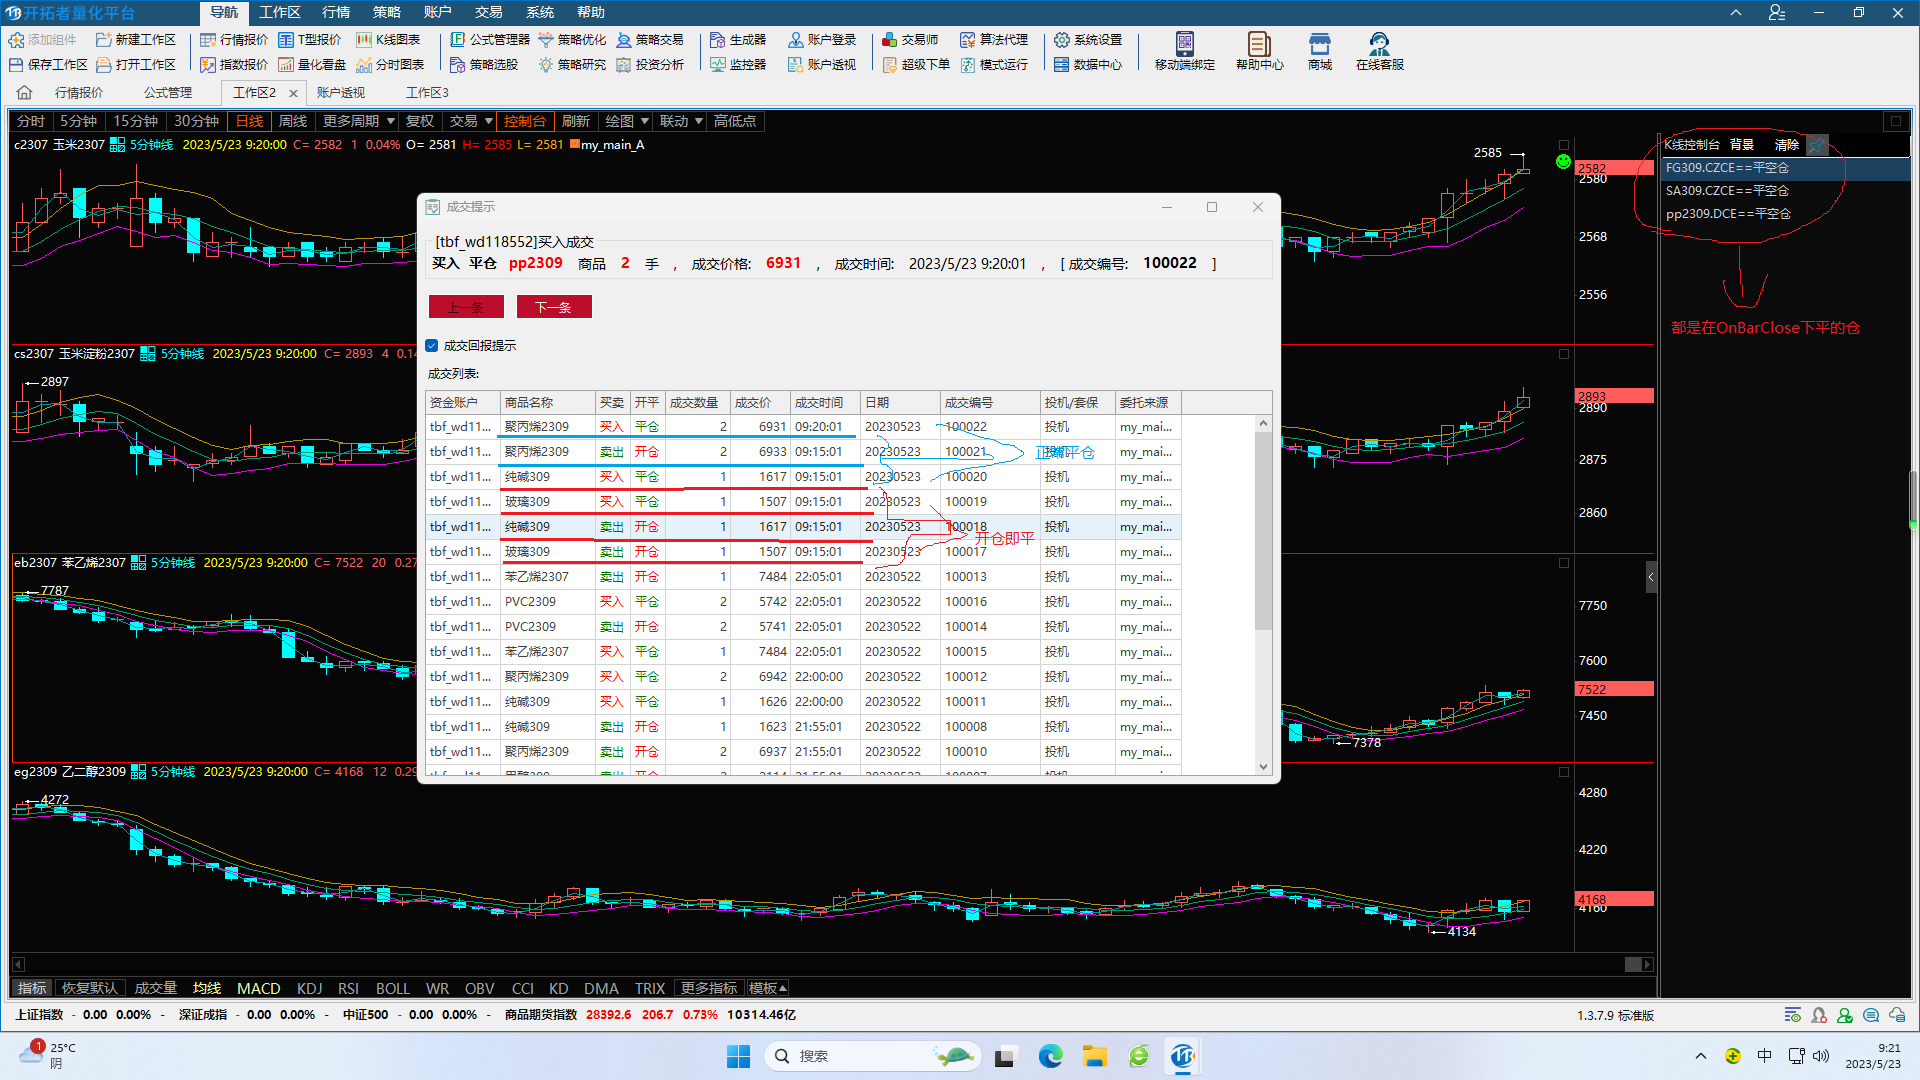Open the 工作区 menu
The height and width of the screenshot is (1080, 1920).
tap(279, 12)
